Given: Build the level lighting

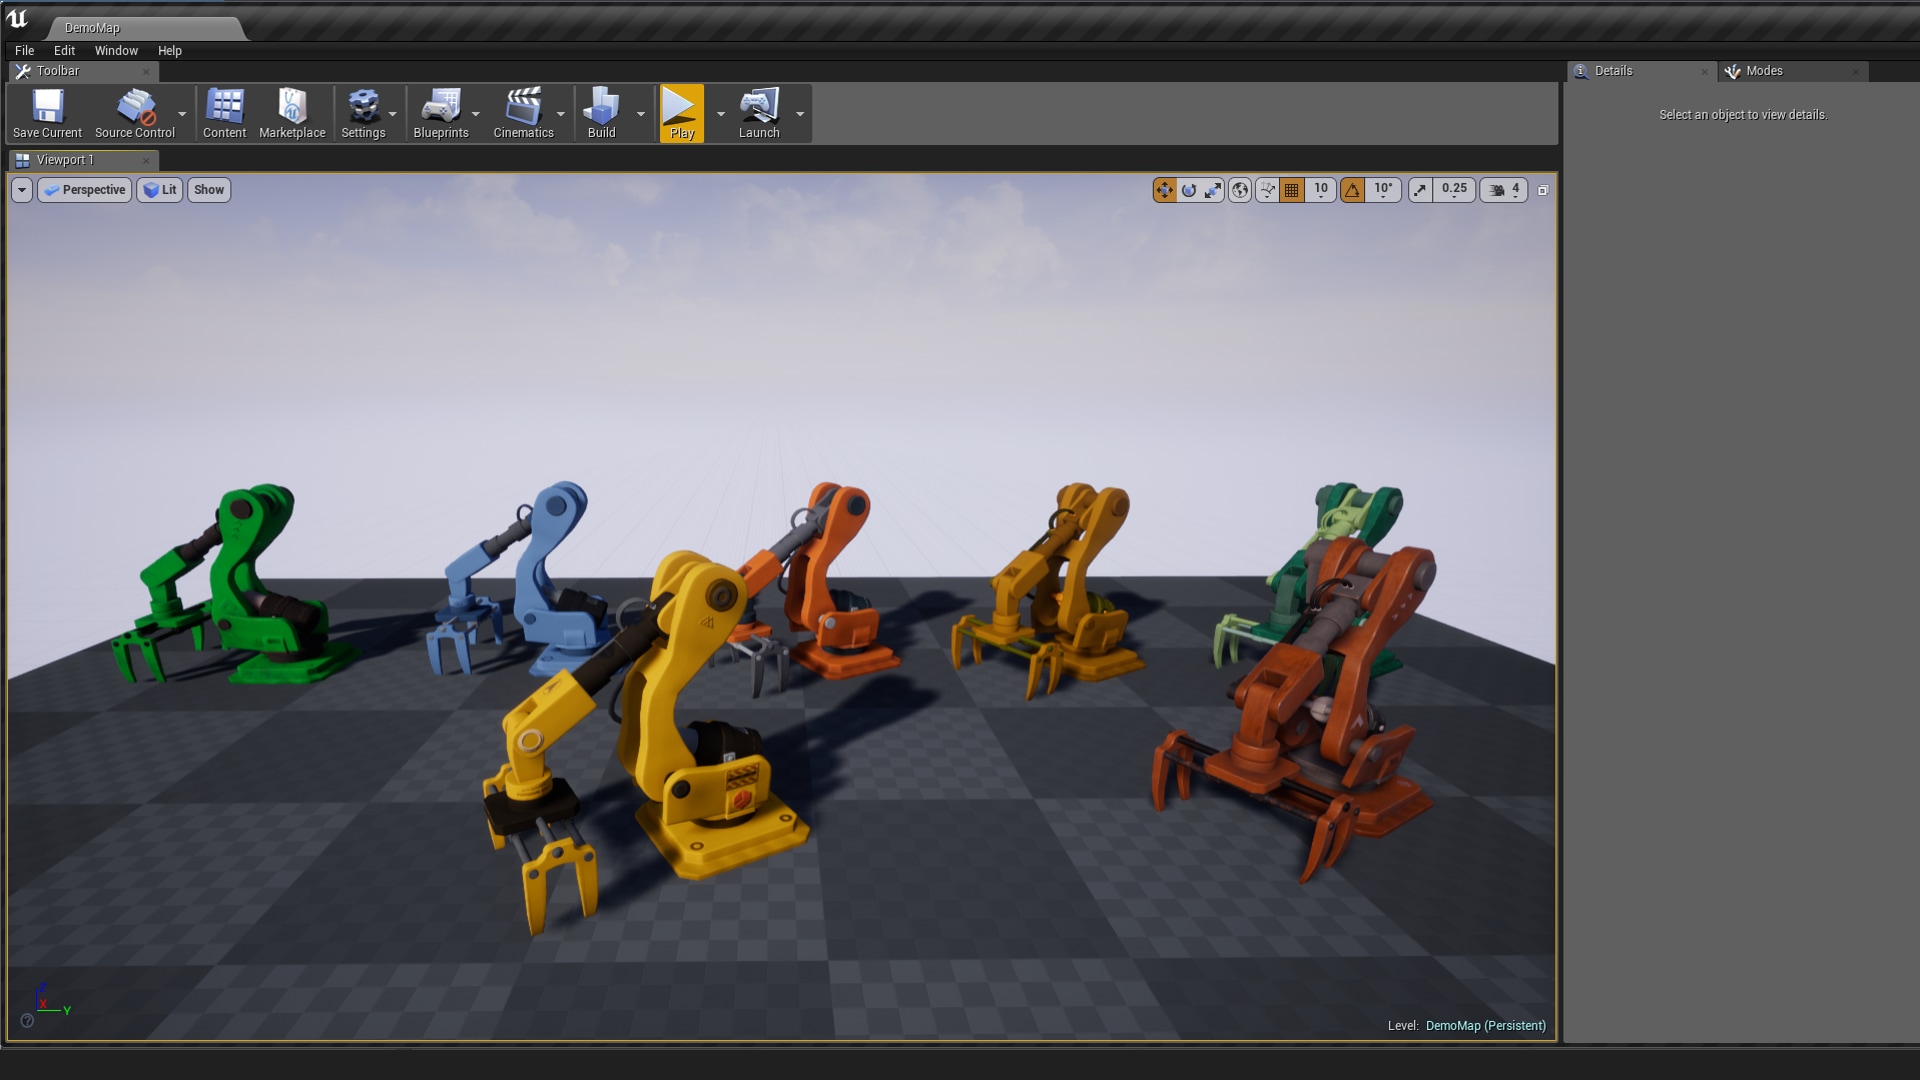Looking at the screenshot, I should coord(601,113).
